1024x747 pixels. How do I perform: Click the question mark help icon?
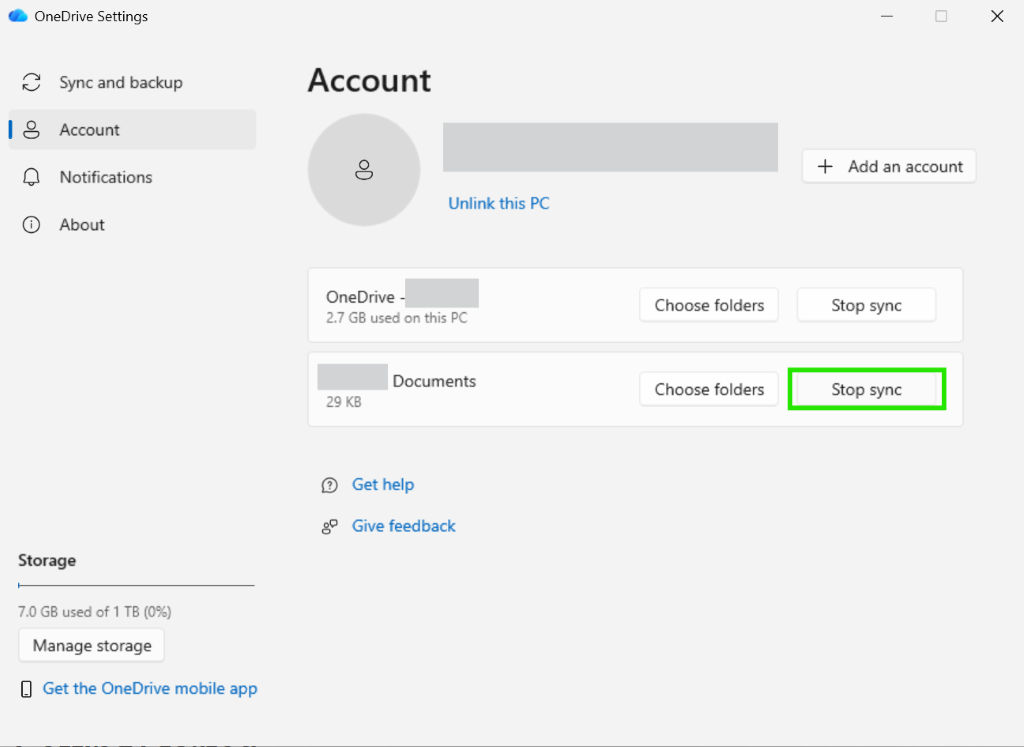coord(330,485)
